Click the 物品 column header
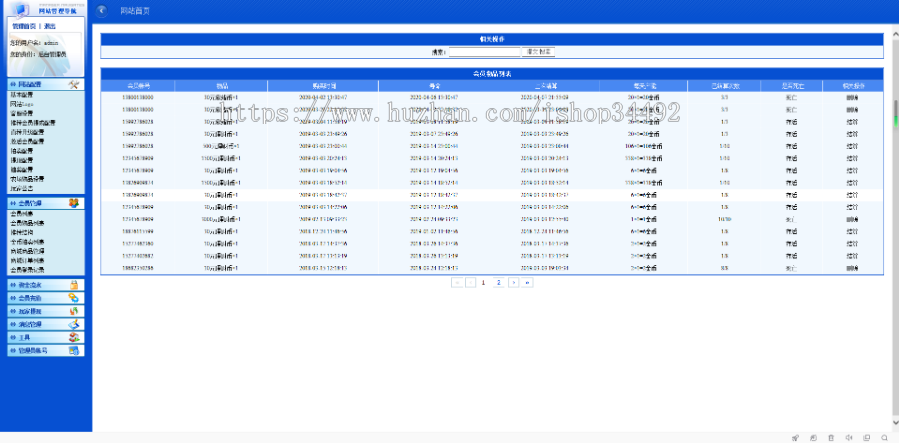900x443 pixels. click(221, 86)
